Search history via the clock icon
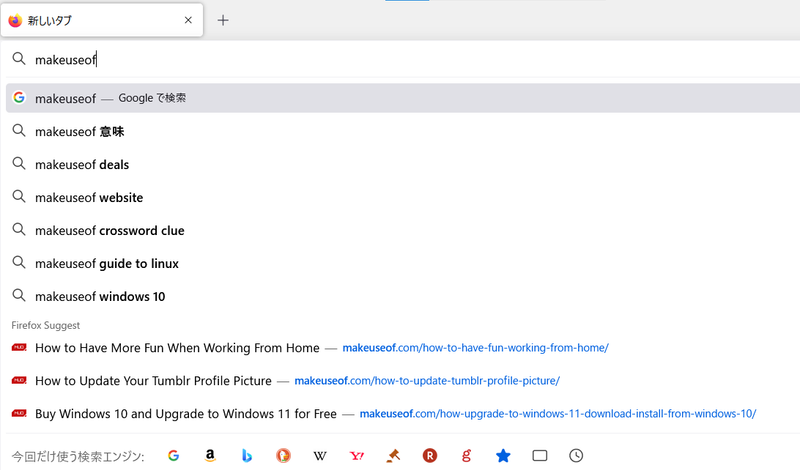The image size is (800, 470). coord(576,456)
